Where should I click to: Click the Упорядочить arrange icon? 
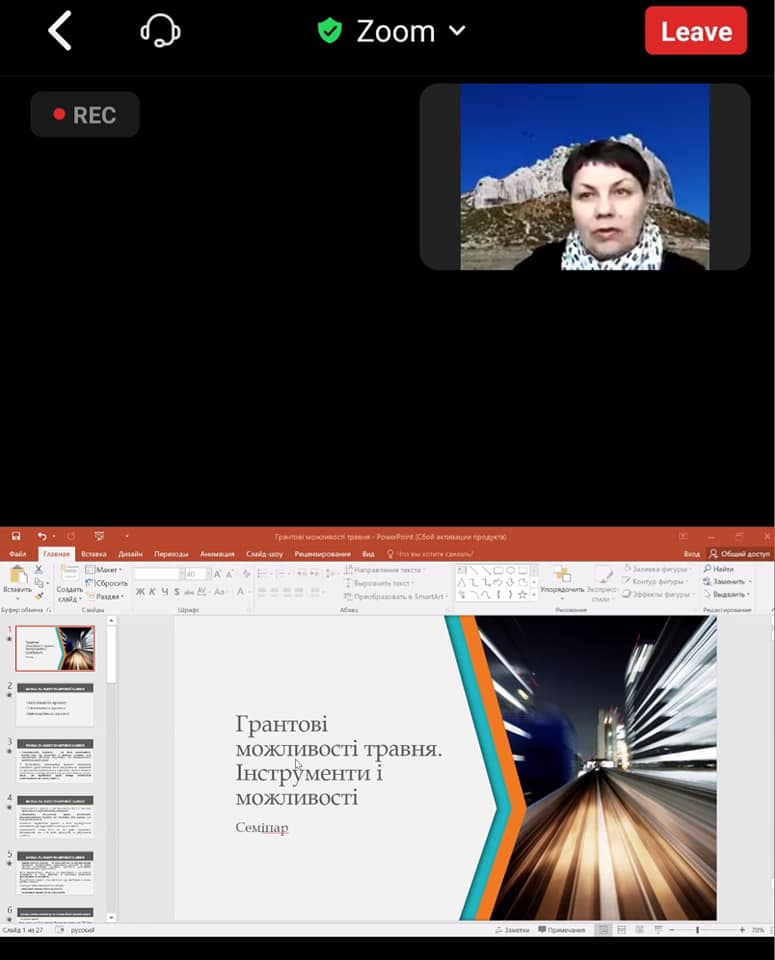click(562, 580)
